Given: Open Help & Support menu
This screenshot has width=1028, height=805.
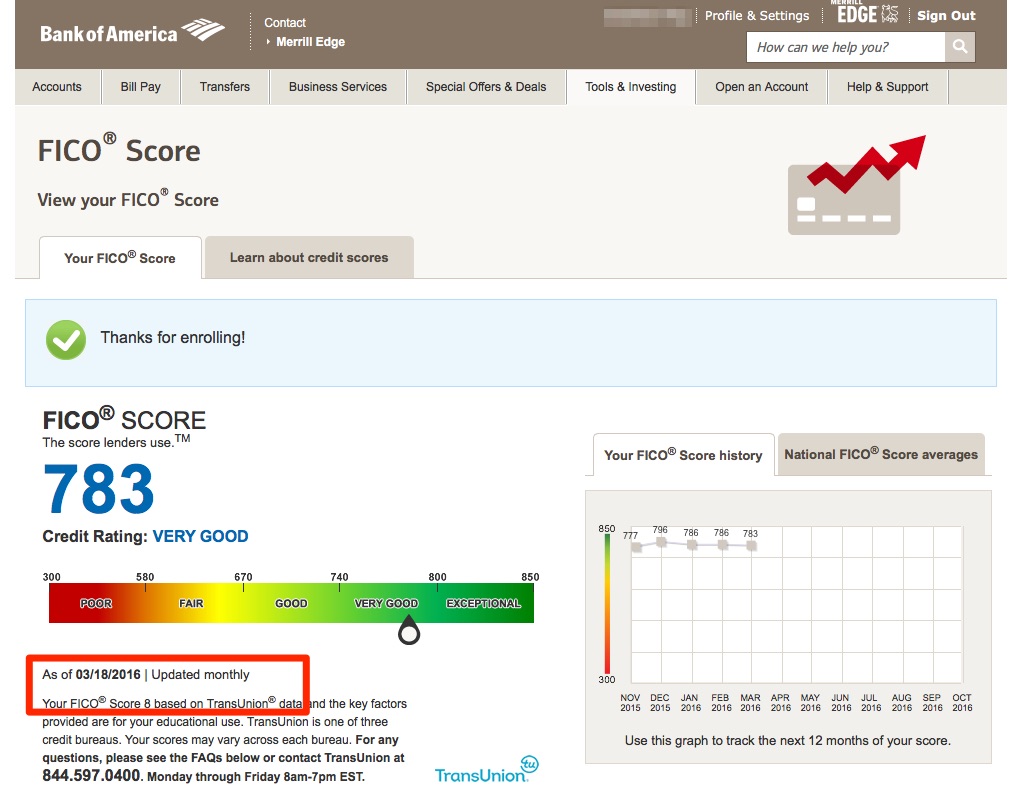Looking at the screenshot, I should (x=888, y=87).
